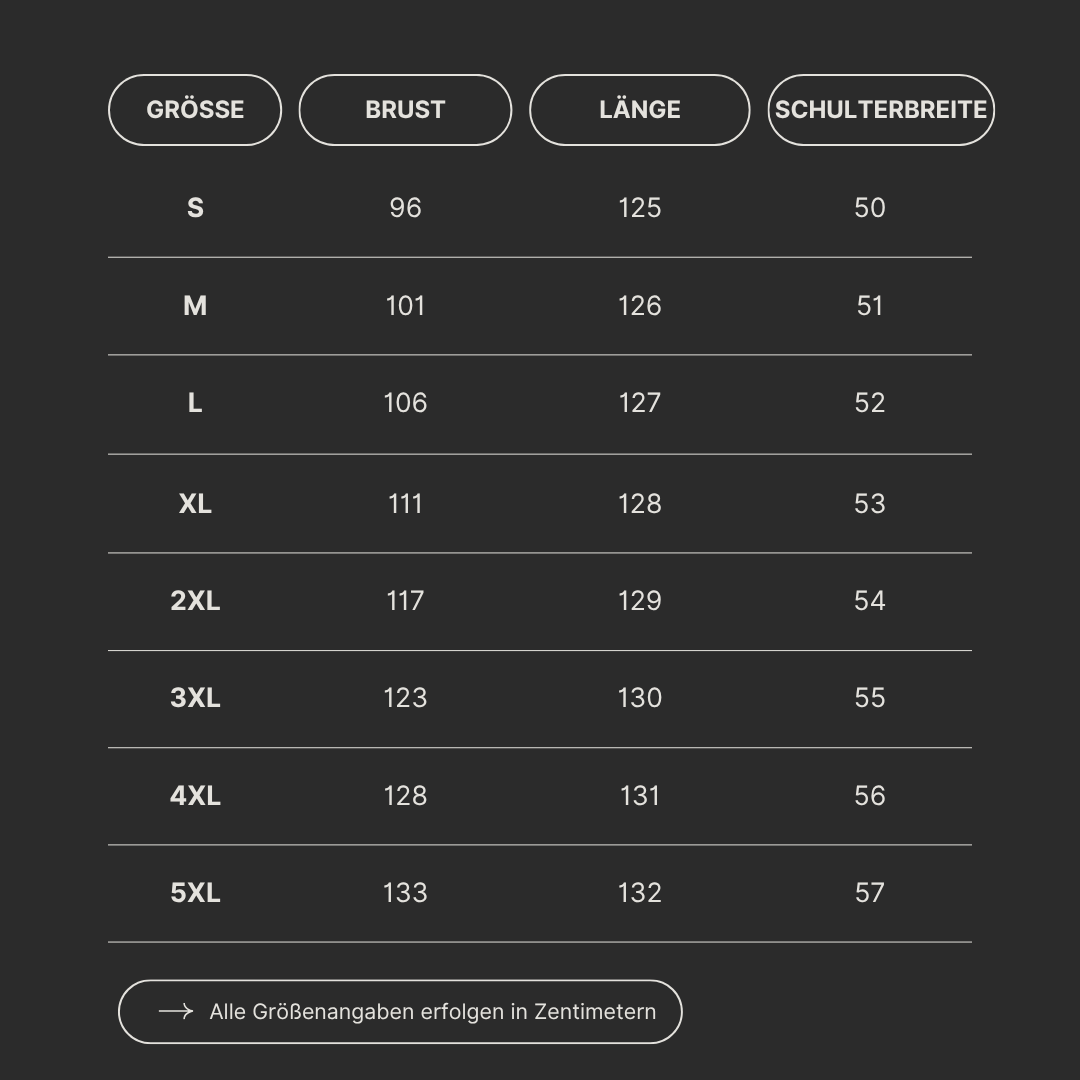The width and height of the screenshot is (1080, 1080).
Task: Select the LÄNGE column header
Action: point(639,110)
